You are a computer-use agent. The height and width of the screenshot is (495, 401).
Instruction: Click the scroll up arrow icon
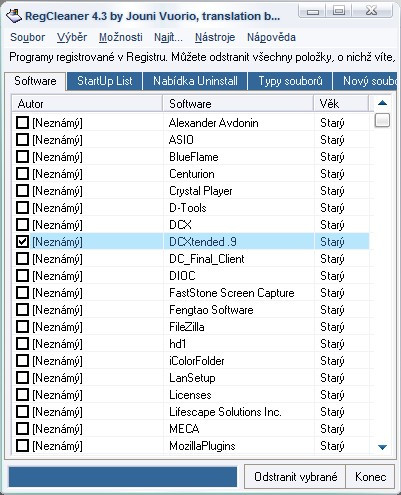pyautogui.click(x=382, y=103)
